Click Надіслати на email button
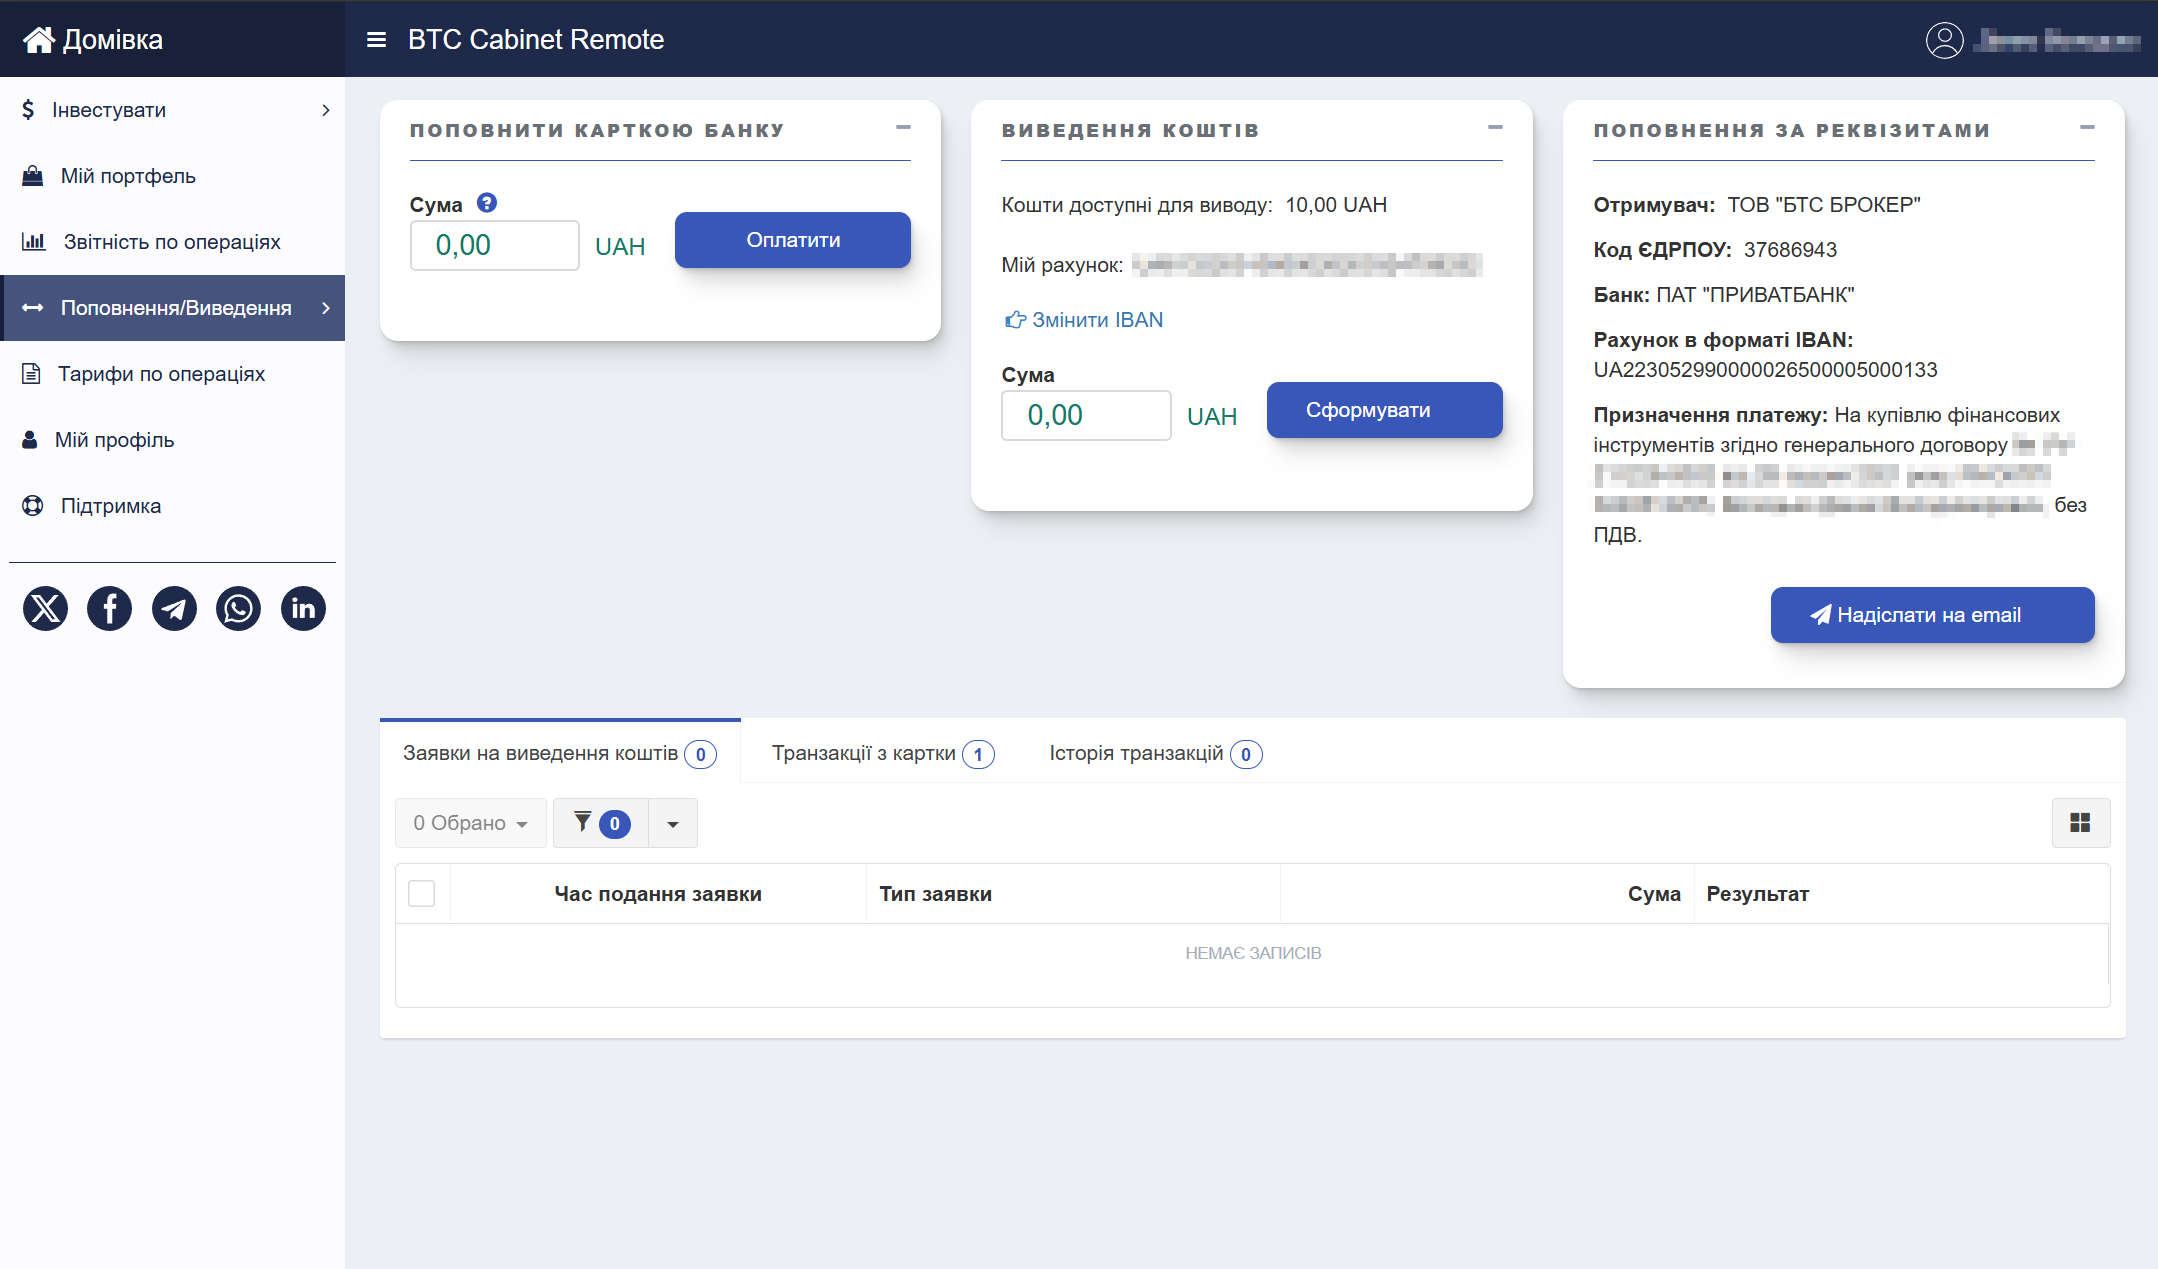 1933,615
